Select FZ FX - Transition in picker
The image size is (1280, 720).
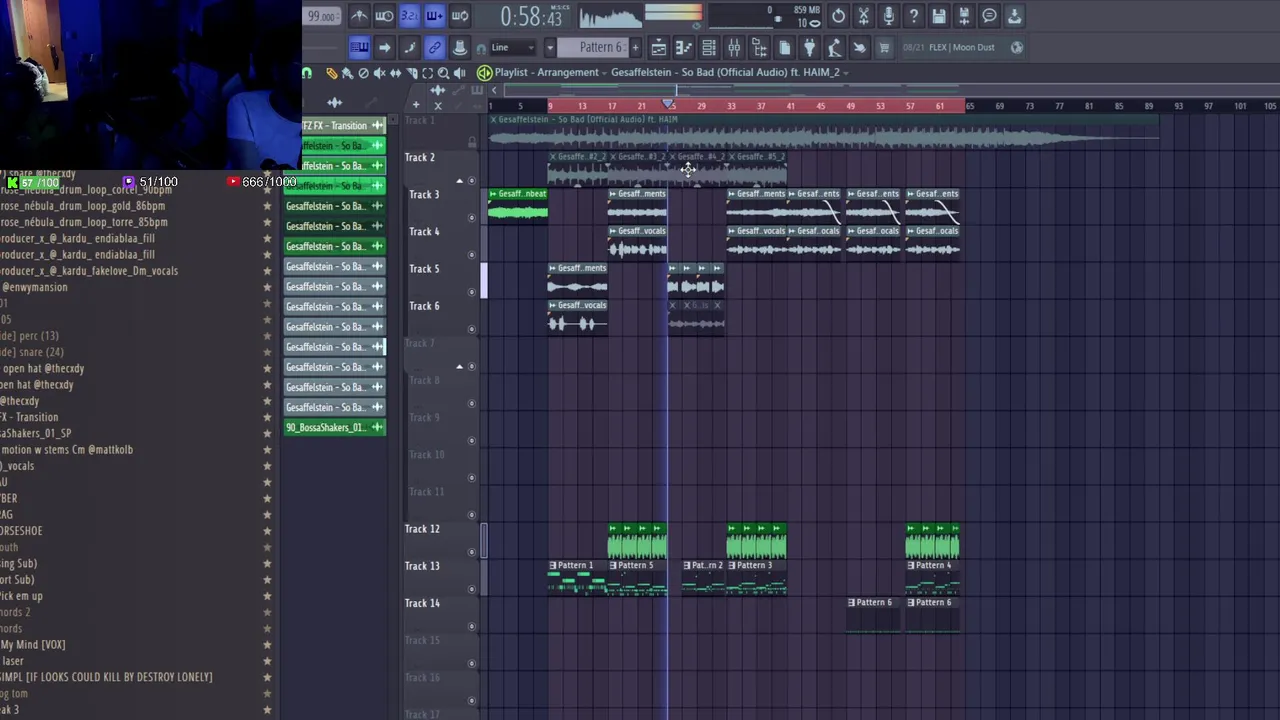click(x=335, y=125)
